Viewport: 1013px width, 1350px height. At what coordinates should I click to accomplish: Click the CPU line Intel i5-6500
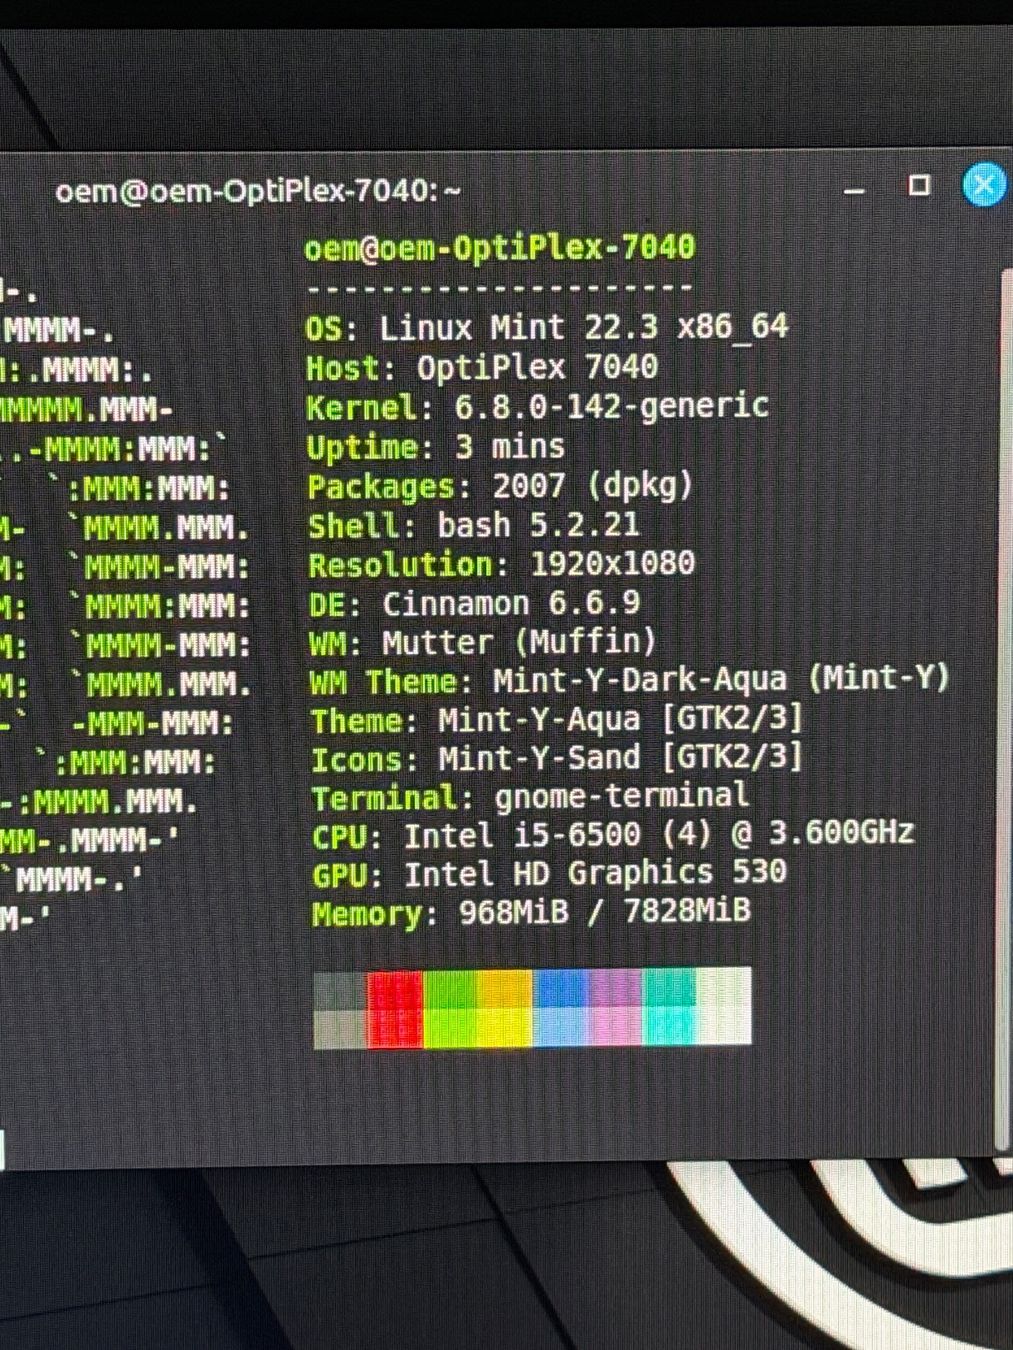tap(613, 835)
